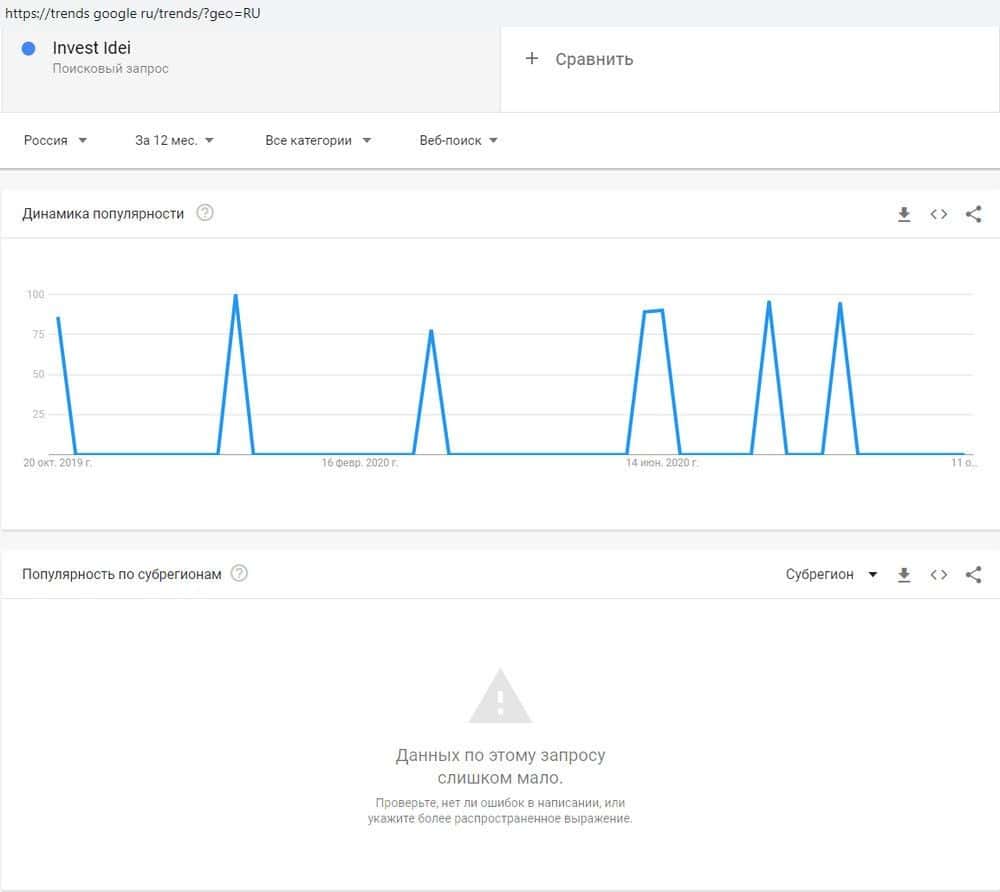Click the chart peak reaching 100
Viewport: 1000px width, 892px height.
[235, 296]
